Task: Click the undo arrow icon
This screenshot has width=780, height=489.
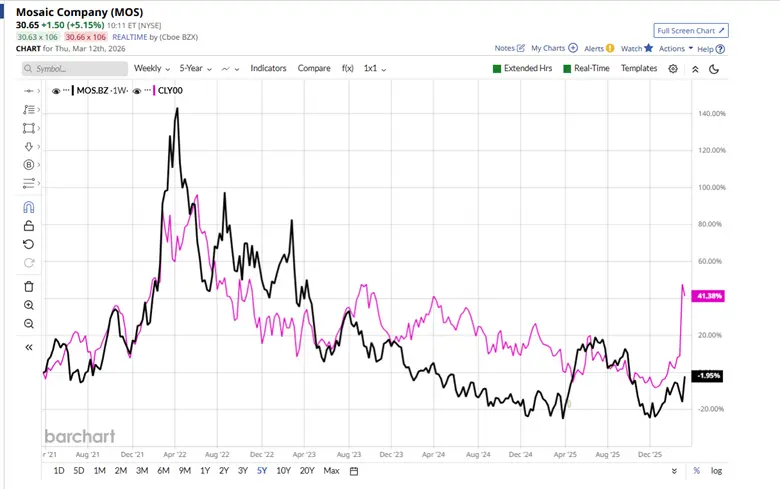Action: tap(29, 244)
